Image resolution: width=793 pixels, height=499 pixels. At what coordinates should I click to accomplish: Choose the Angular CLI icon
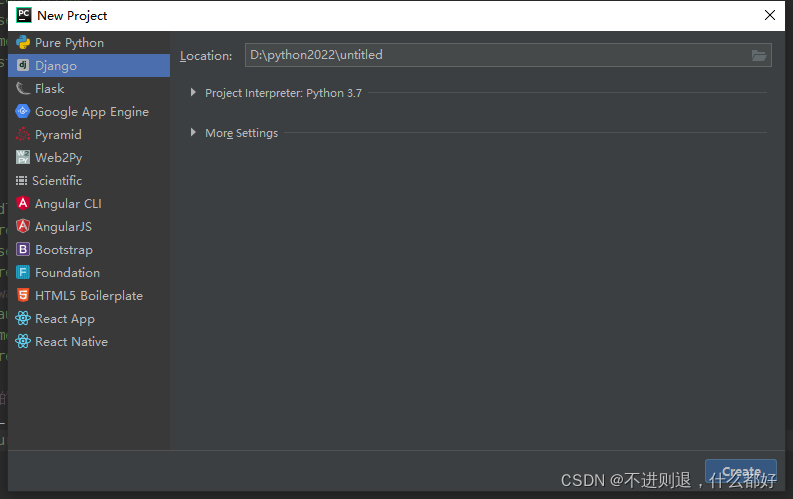22,204
